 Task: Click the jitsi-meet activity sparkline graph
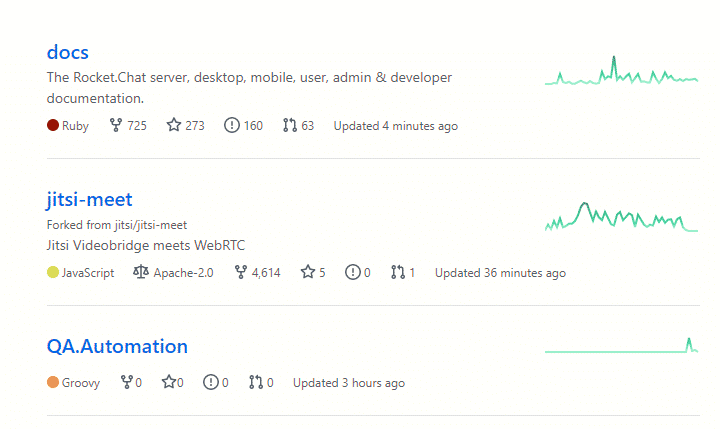[x=621, y=216]
